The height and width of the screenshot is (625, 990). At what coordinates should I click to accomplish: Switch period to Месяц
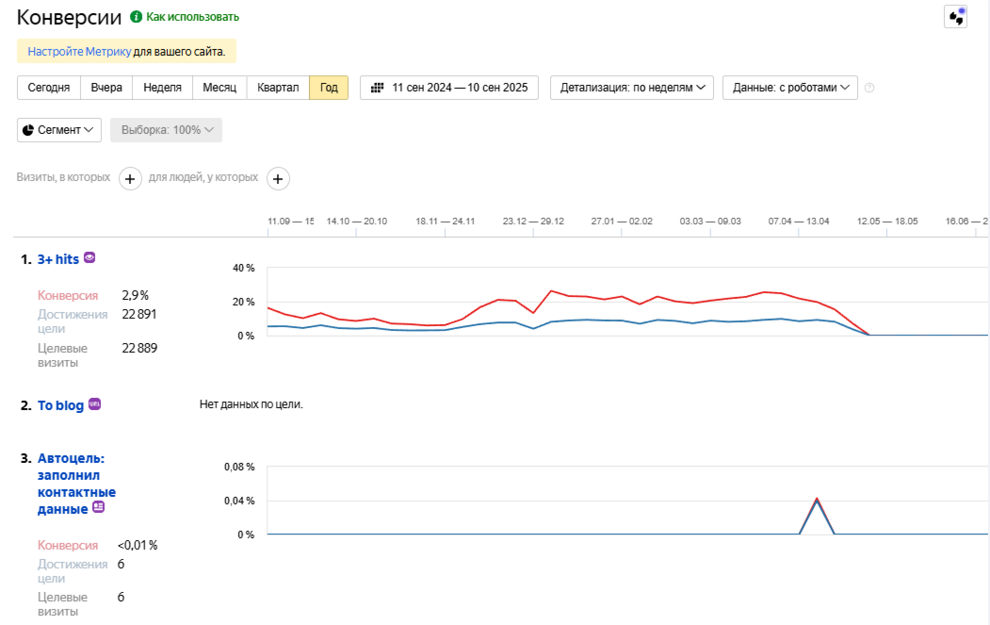pyautogui.click(x=219, y=88)
